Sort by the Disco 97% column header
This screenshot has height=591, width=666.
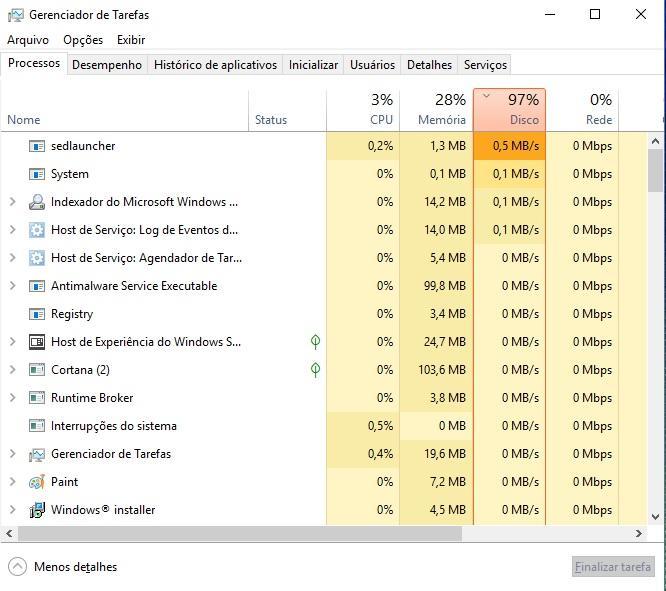509,110
